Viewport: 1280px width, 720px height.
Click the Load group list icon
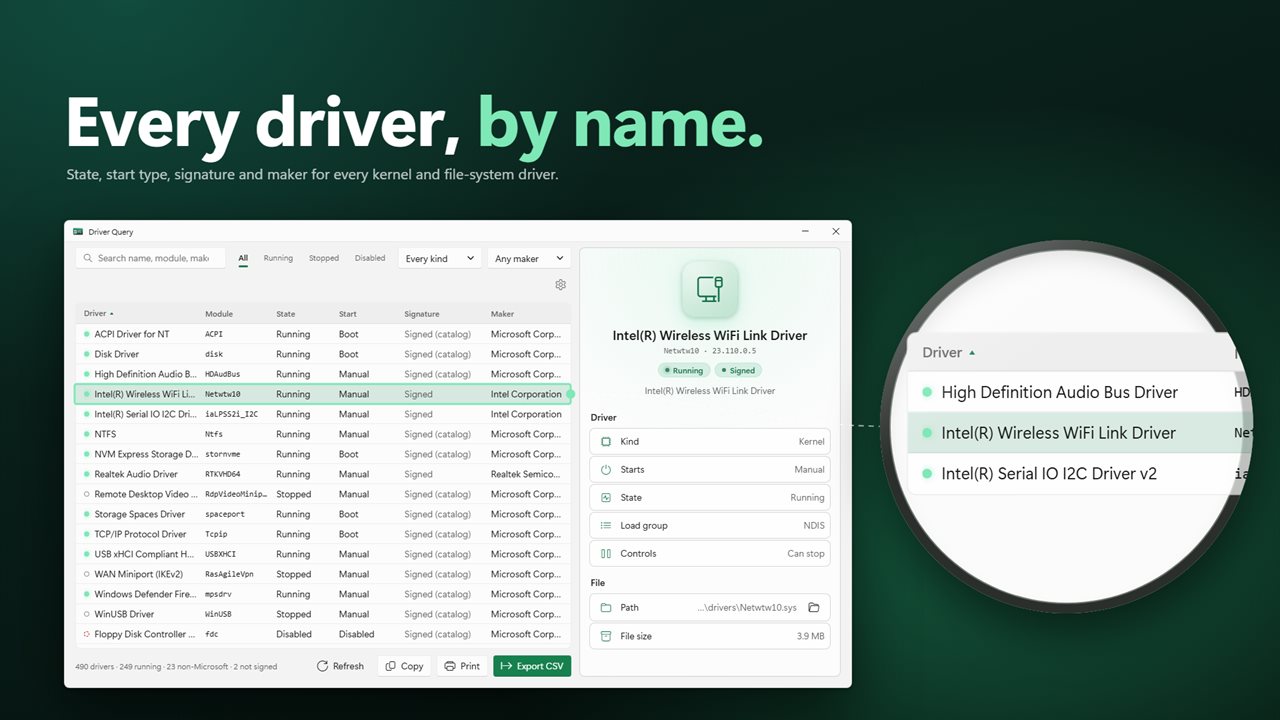coord(606,525)
